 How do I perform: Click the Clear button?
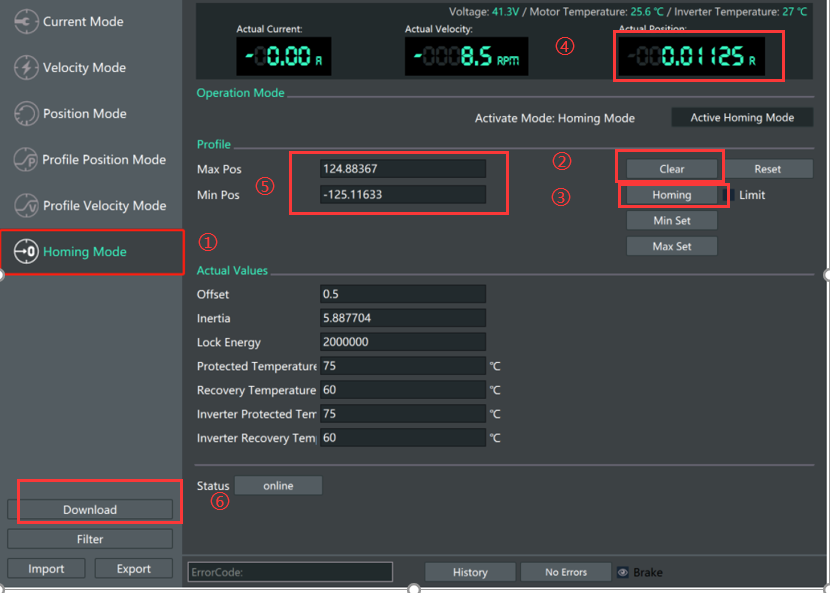click(671, 169)
